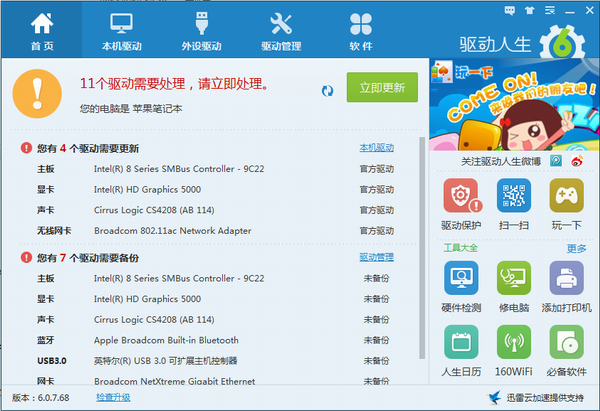
Task: Click the drivers-need-backup red alert icon
Action: pyautogui.click(x=26, y=257)
